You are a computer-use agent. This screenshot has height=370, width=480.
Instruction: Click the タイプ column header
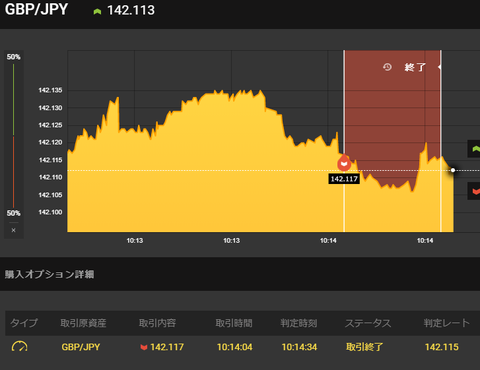pos(24,323)
